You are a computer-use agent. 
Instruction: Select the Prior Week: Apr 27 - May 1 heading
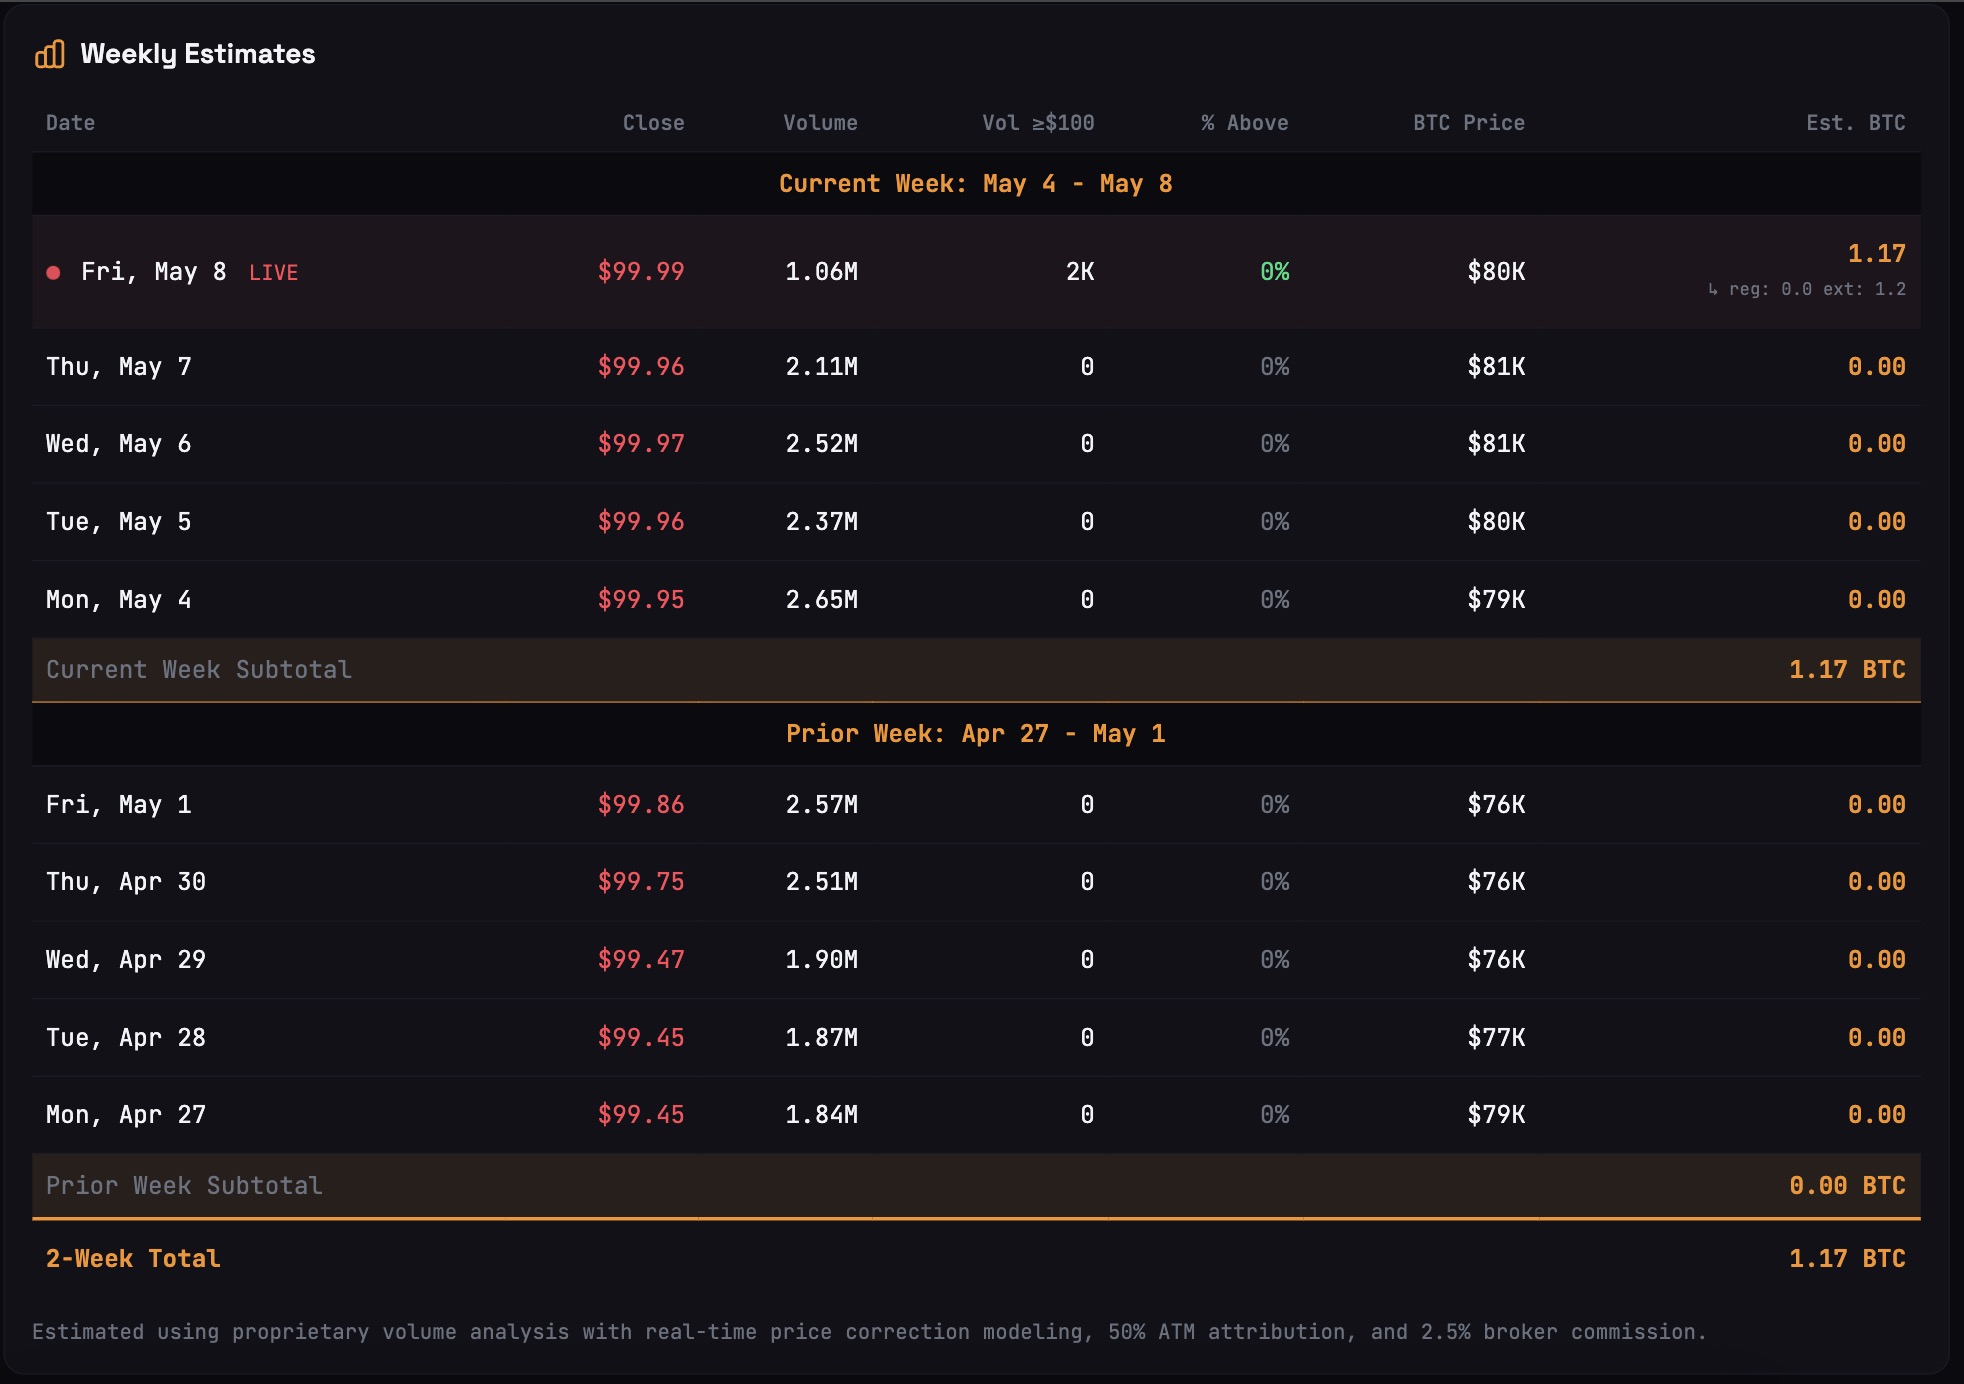[976, 734]
